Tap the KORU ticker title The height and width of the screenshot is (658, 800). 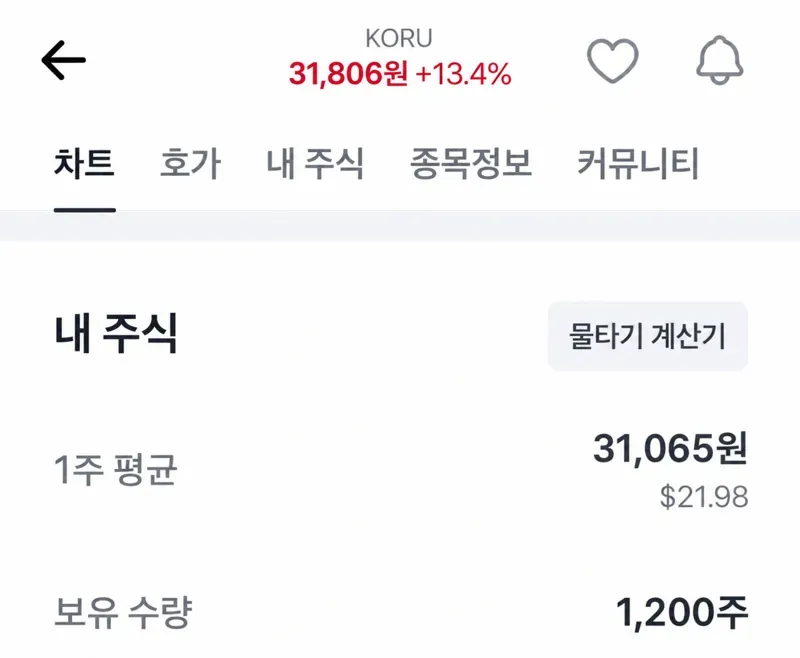click(x=399, y=38)
